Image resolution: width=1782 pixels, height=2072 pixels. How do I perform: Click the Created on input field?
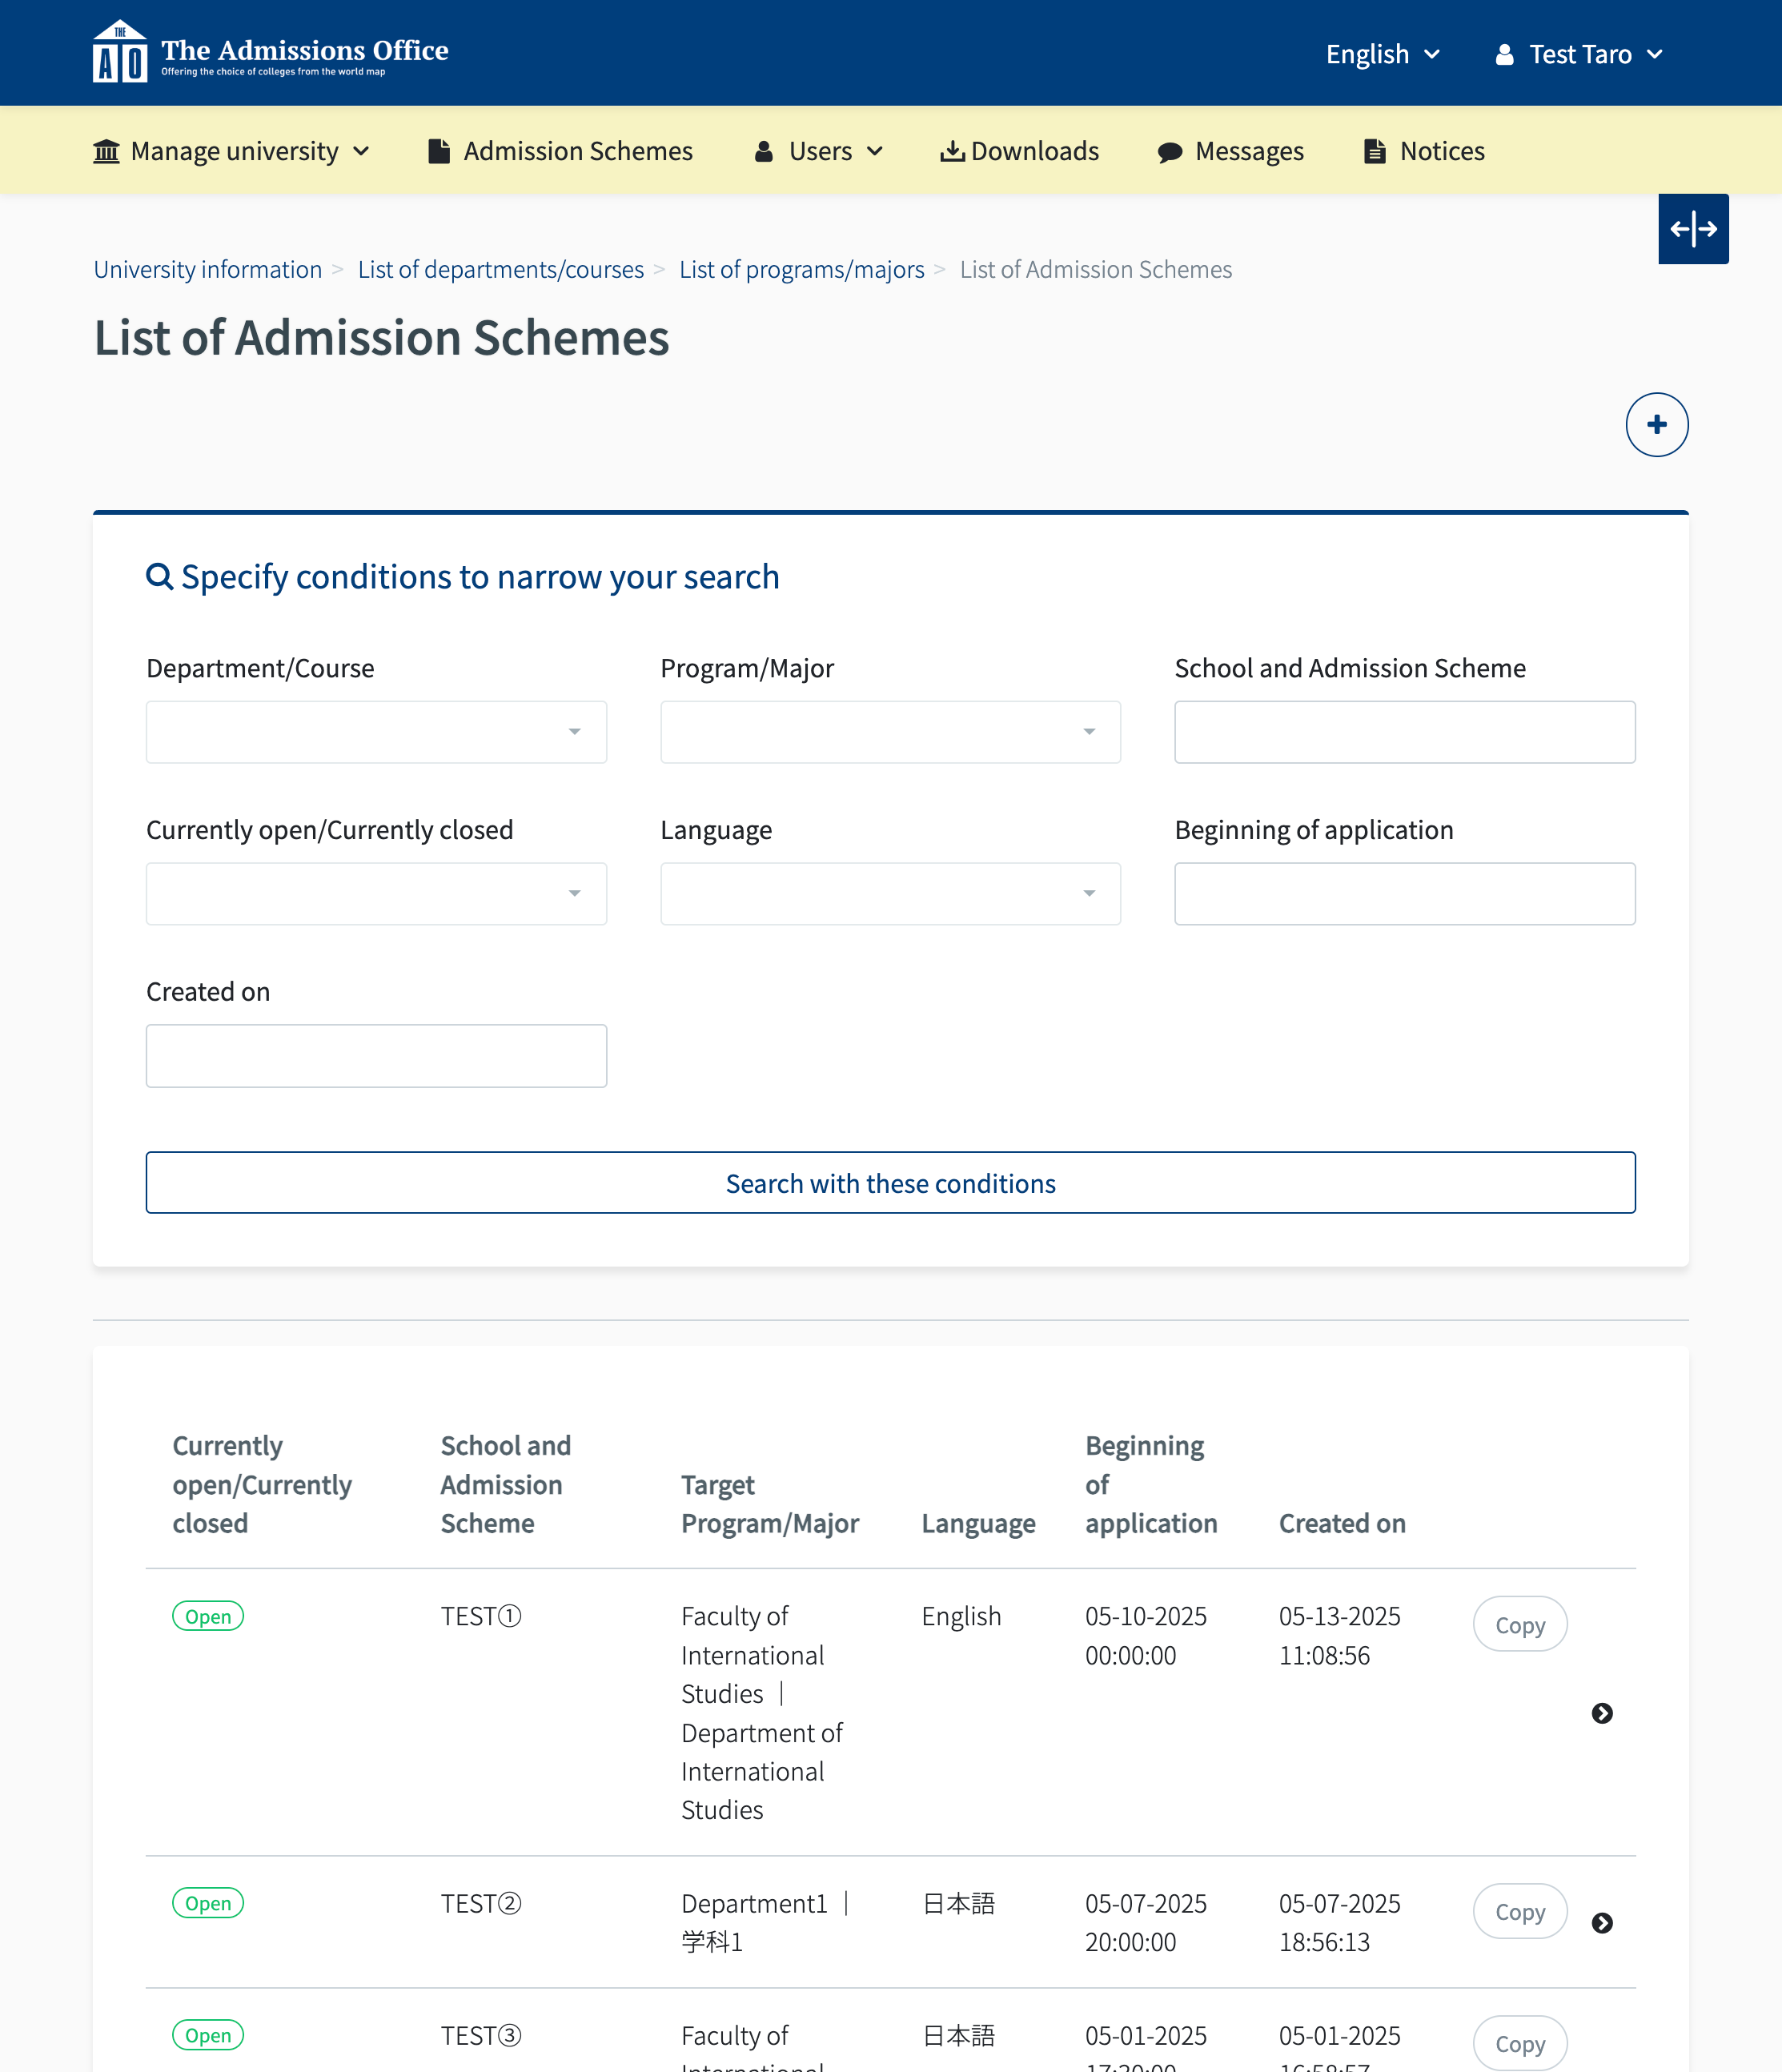coord(376,1056)
